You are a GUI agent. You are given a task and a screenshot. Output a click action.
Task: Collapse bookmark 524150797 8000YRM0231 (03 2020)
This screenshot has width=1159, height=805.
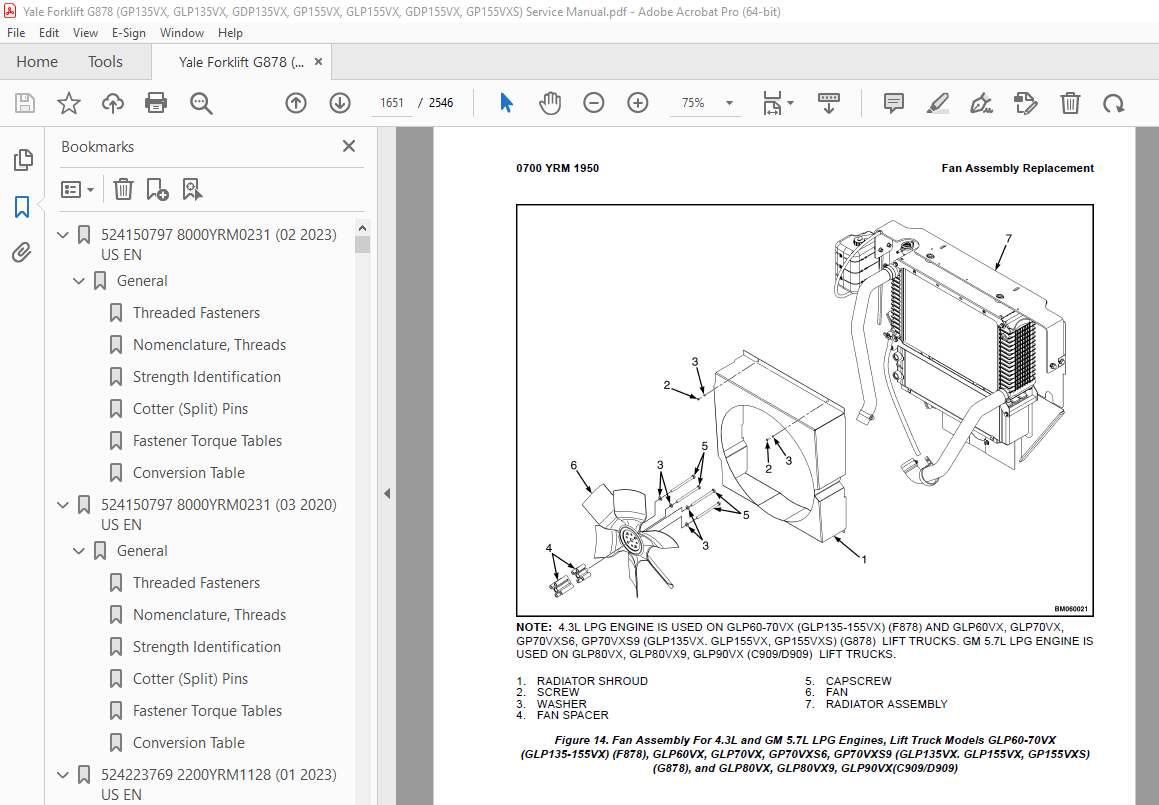[x=63, y=505]
